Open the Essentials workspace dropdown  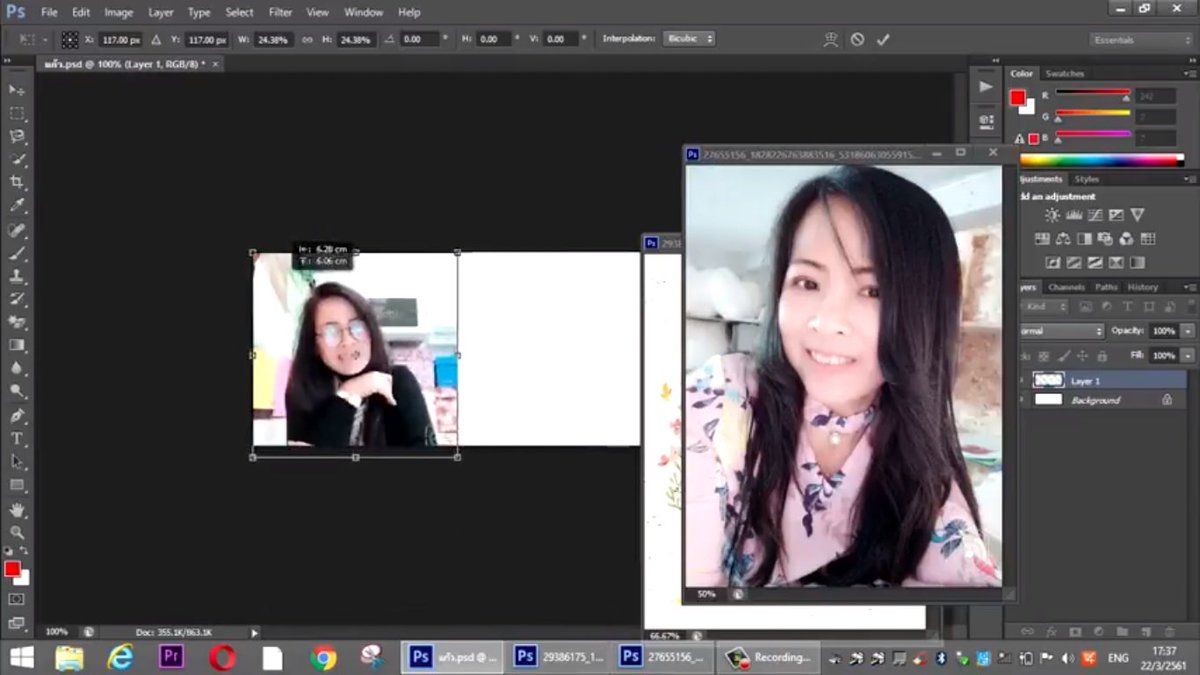pos(1140,40)
